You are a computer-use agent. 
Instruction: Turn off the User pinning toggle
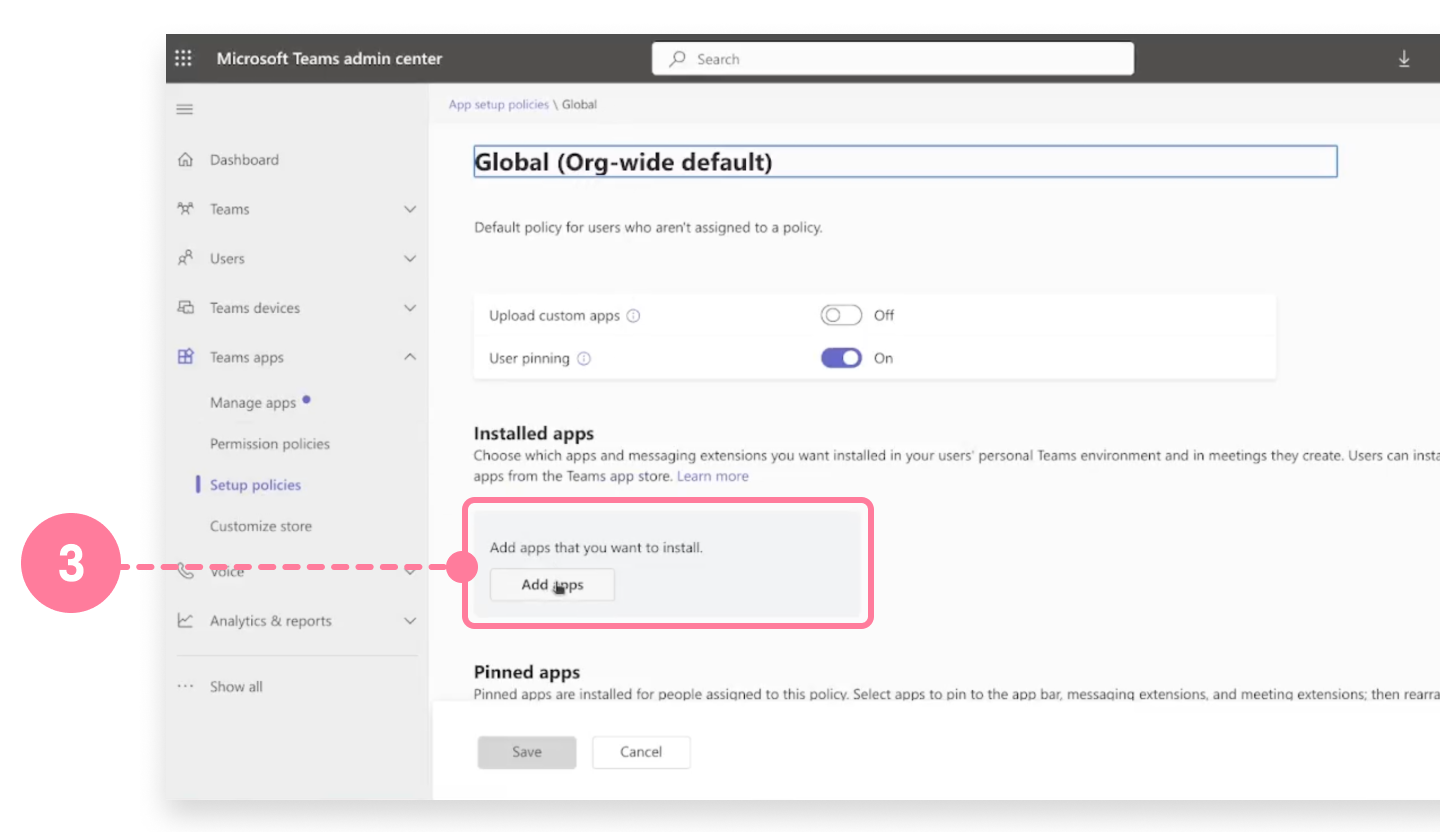pyautogui.click(x=841, y=358)
